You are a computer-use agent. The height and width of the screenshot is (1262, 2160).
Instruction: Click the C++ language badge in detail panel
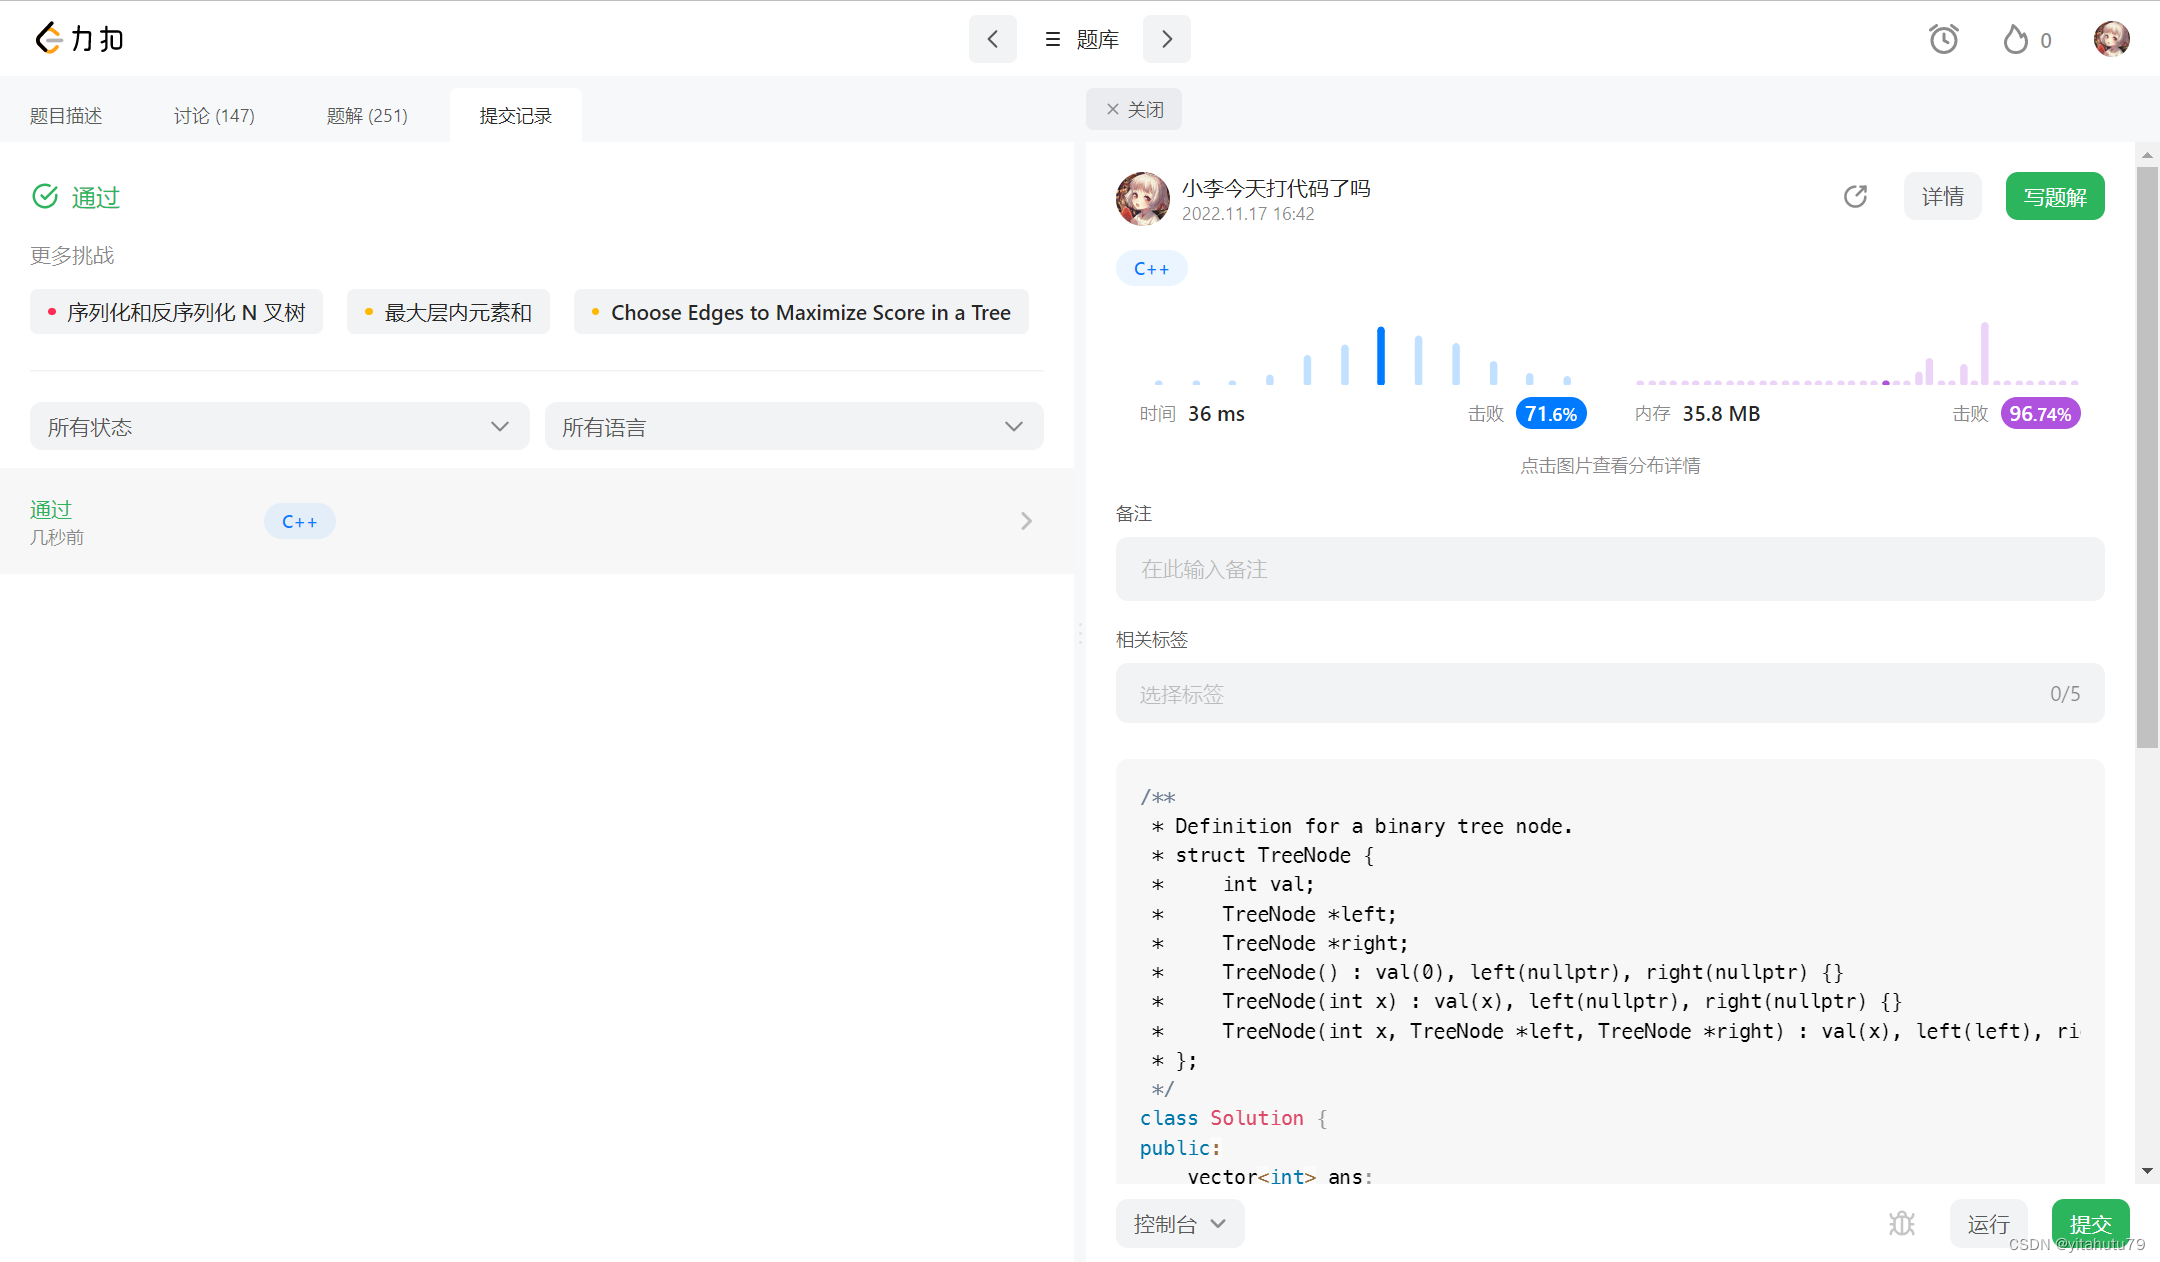pos(1151,268)
